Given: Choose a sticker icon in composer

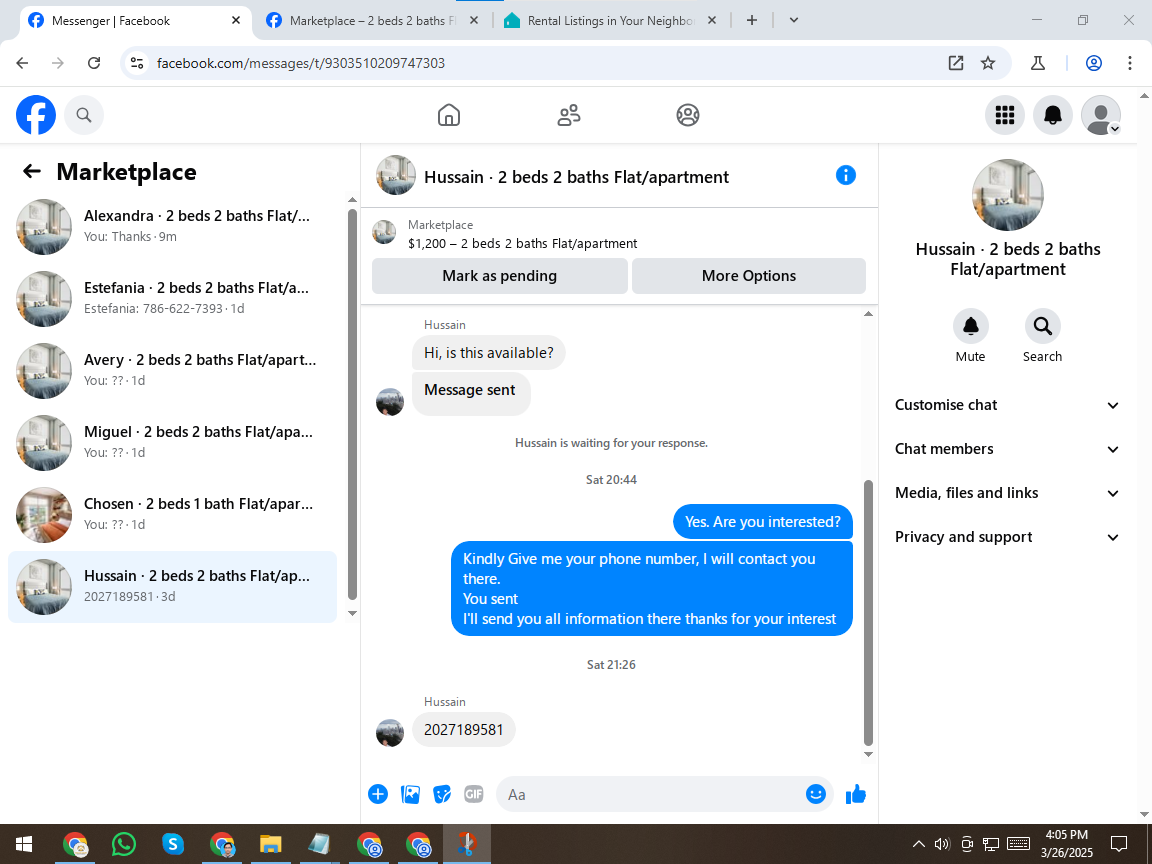Looking at the screenshot, I should pyautogui.click(x=442, y=794).
